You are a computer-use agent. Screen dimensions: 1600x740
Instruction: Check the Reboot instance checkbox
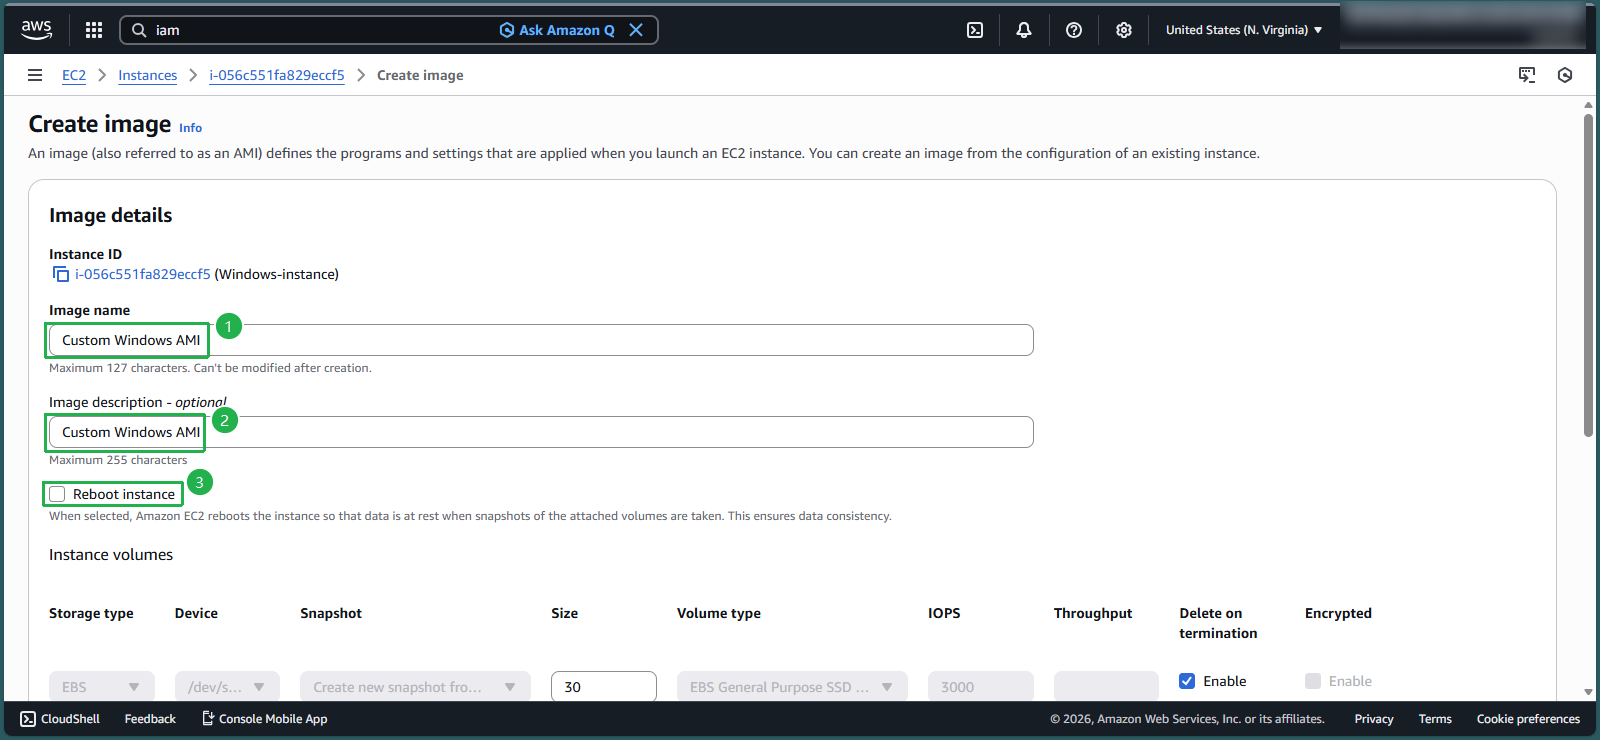(x=58, y=494)
